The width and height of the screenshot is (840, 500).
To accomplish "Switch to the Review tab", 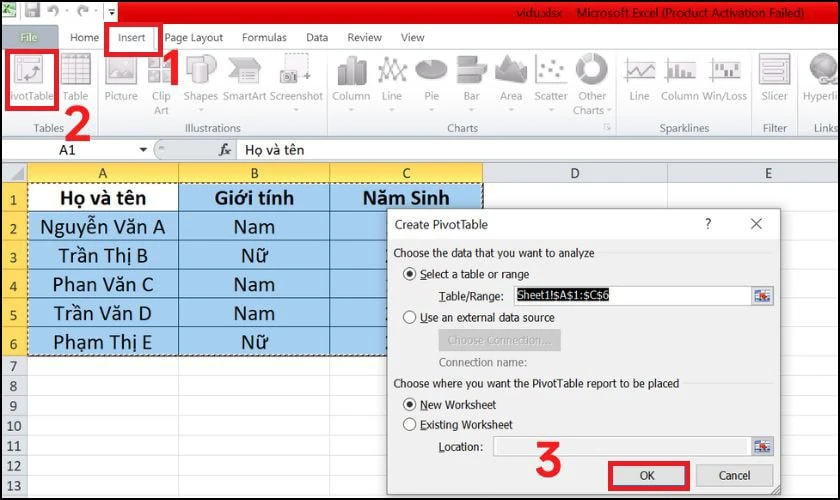I will point(364,38).
